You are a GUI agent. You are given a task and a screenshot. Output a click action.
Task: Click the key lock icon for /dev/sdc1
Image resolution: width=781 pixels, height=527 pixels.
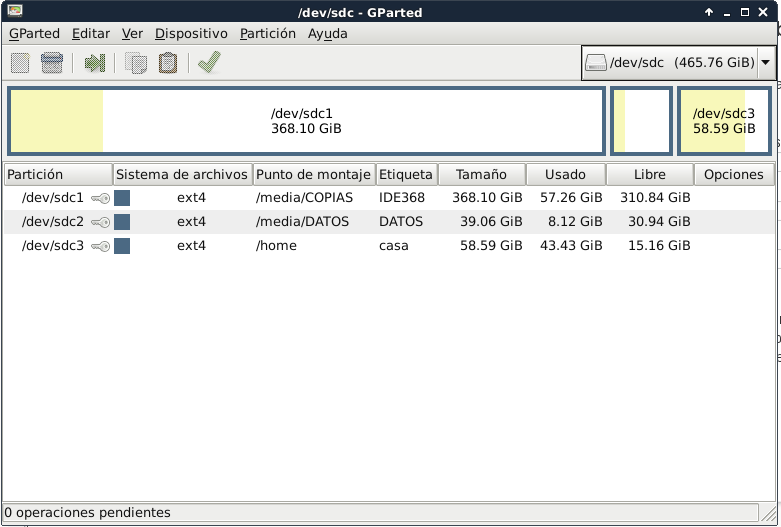(100, 198)
